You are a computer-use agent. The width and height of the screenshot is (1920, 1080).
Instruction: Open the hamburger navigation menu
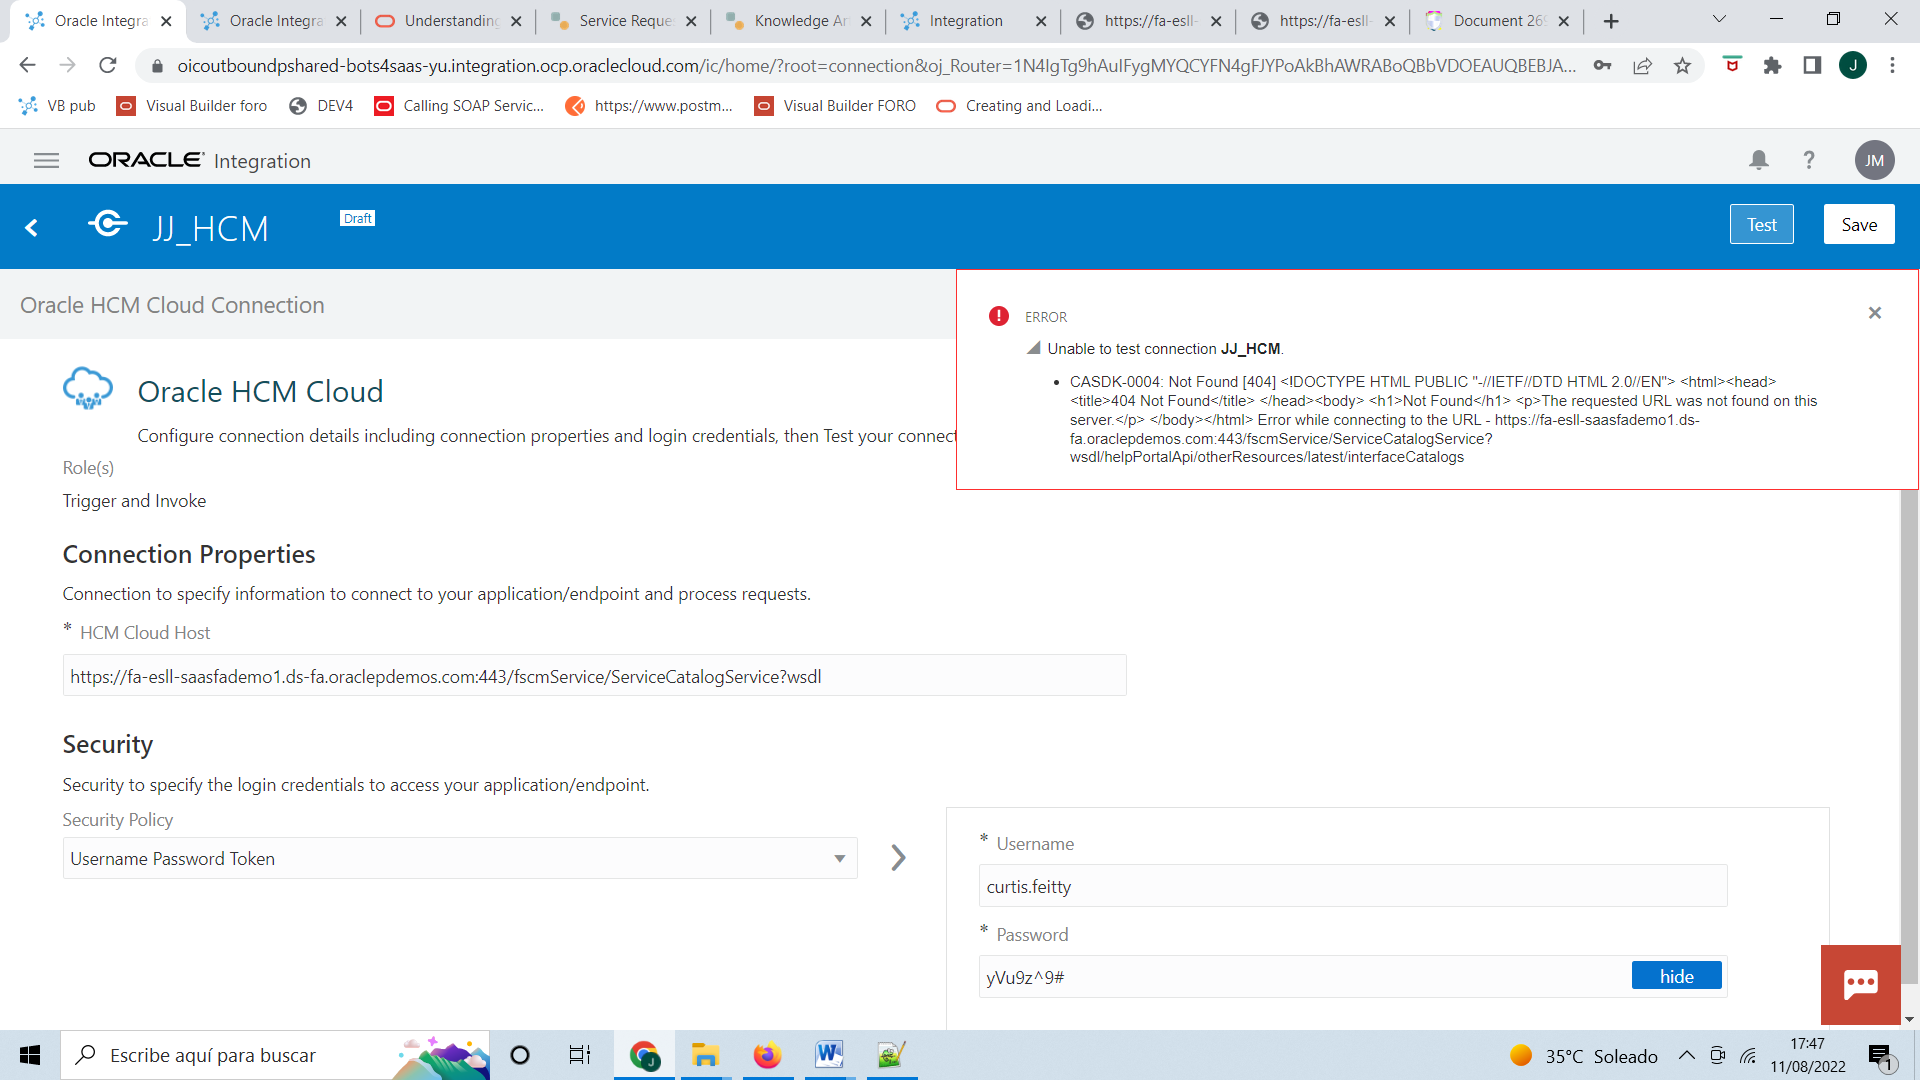coord(46,161)
